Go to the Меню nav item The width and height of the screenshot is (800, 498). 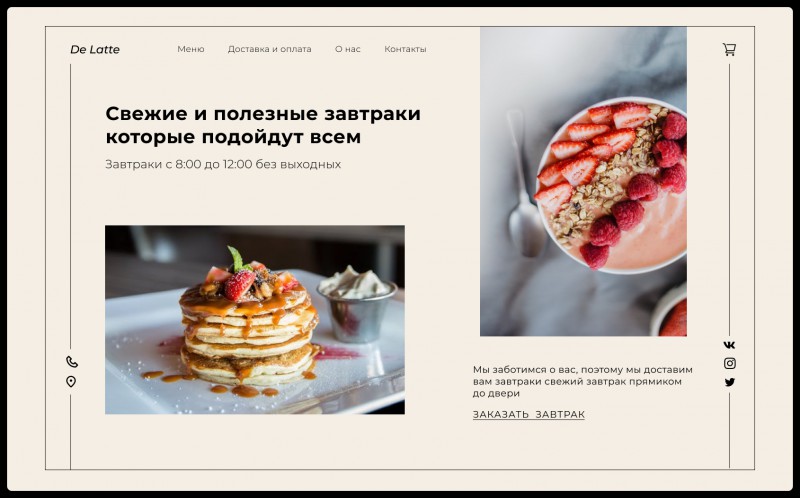191,49
